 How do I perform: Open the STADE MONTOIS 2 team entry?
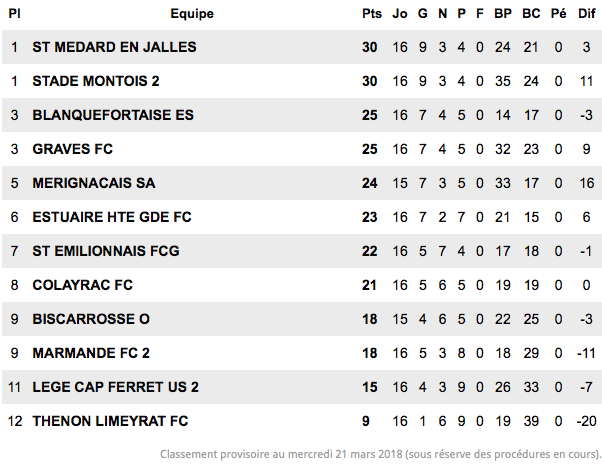click(x=96, y=81)
